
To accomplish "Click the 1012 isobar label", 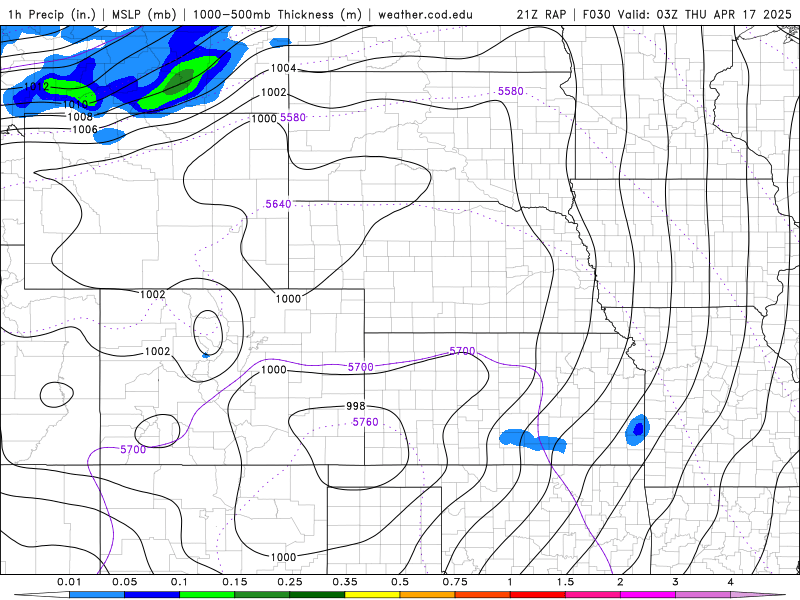I will coord(36,86).
